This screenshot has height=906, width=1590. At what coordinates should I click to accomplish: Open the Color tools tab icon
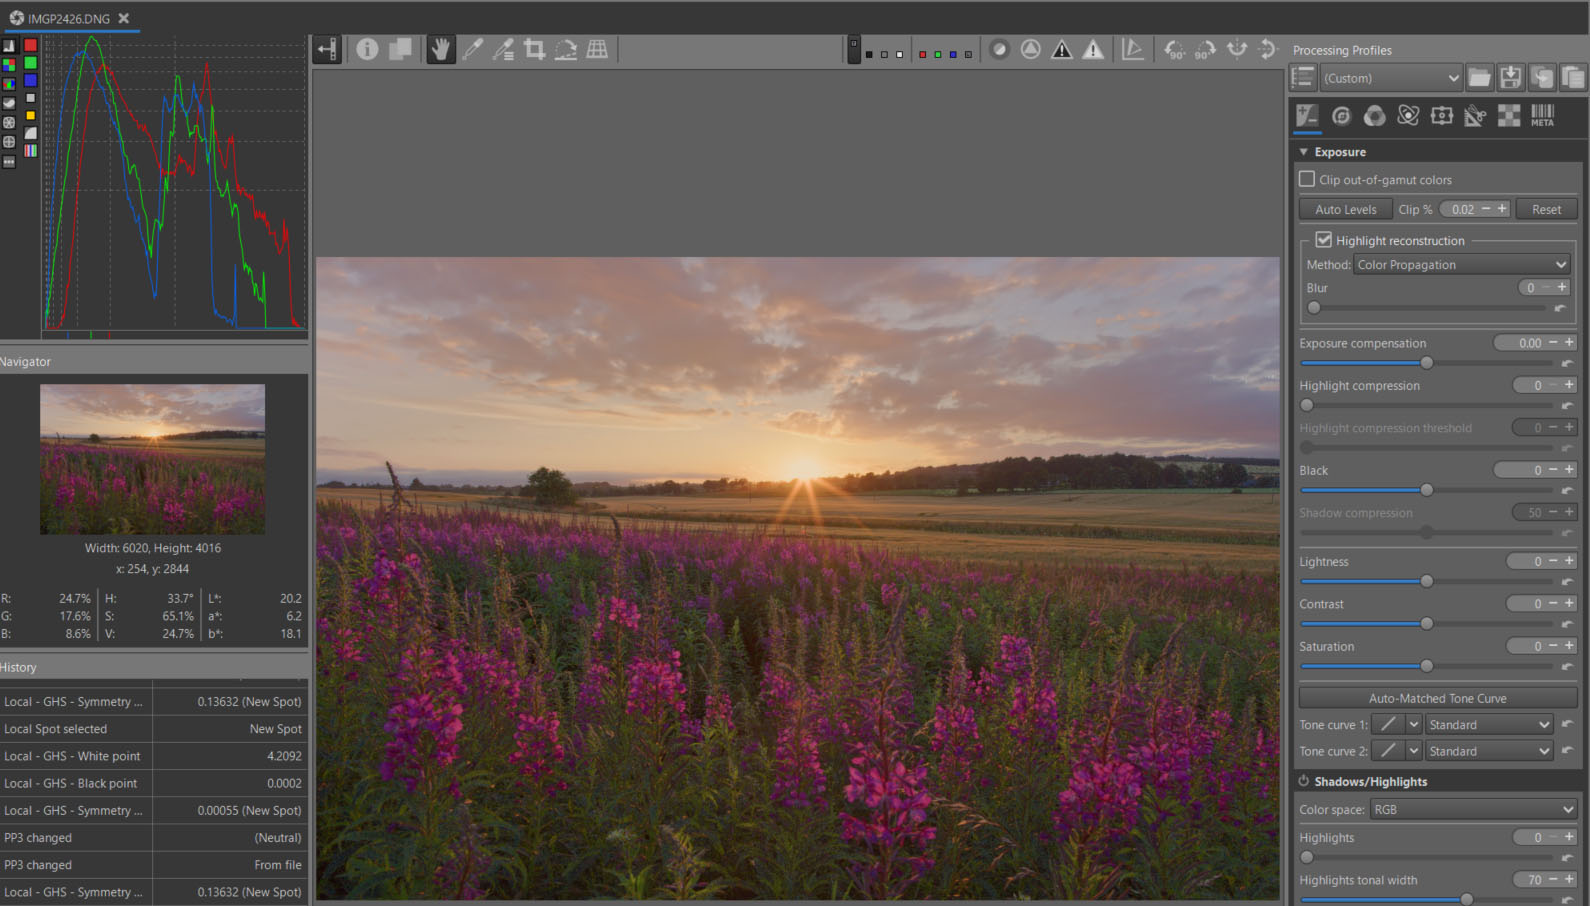pos(1375,116)
